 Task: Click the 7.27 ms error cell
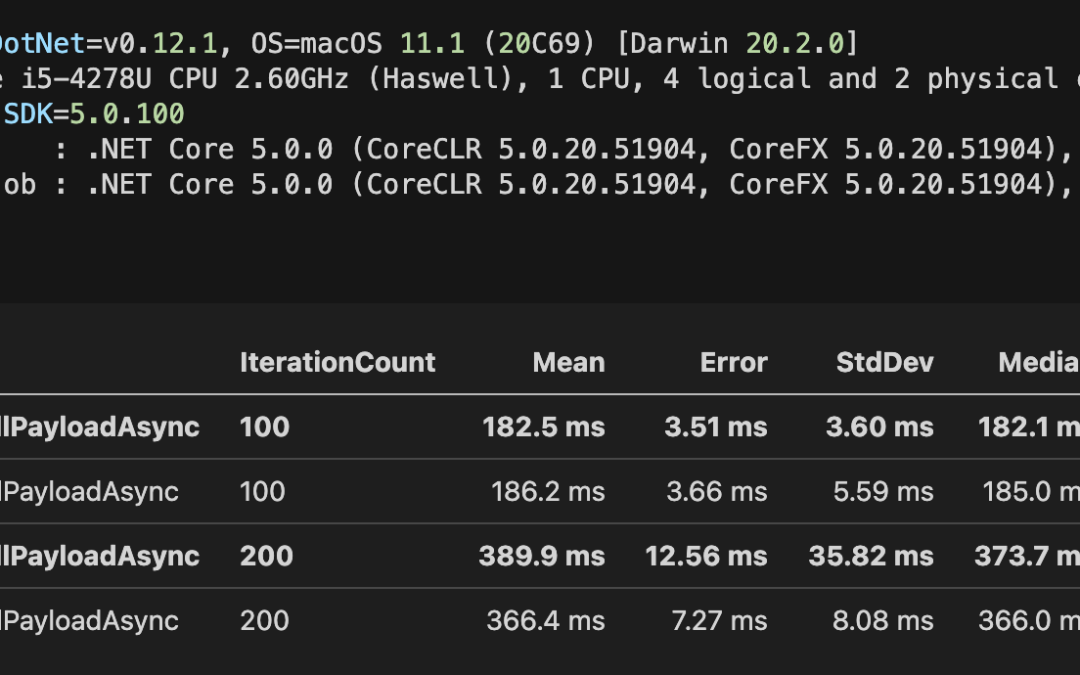(x=719, y=620)
